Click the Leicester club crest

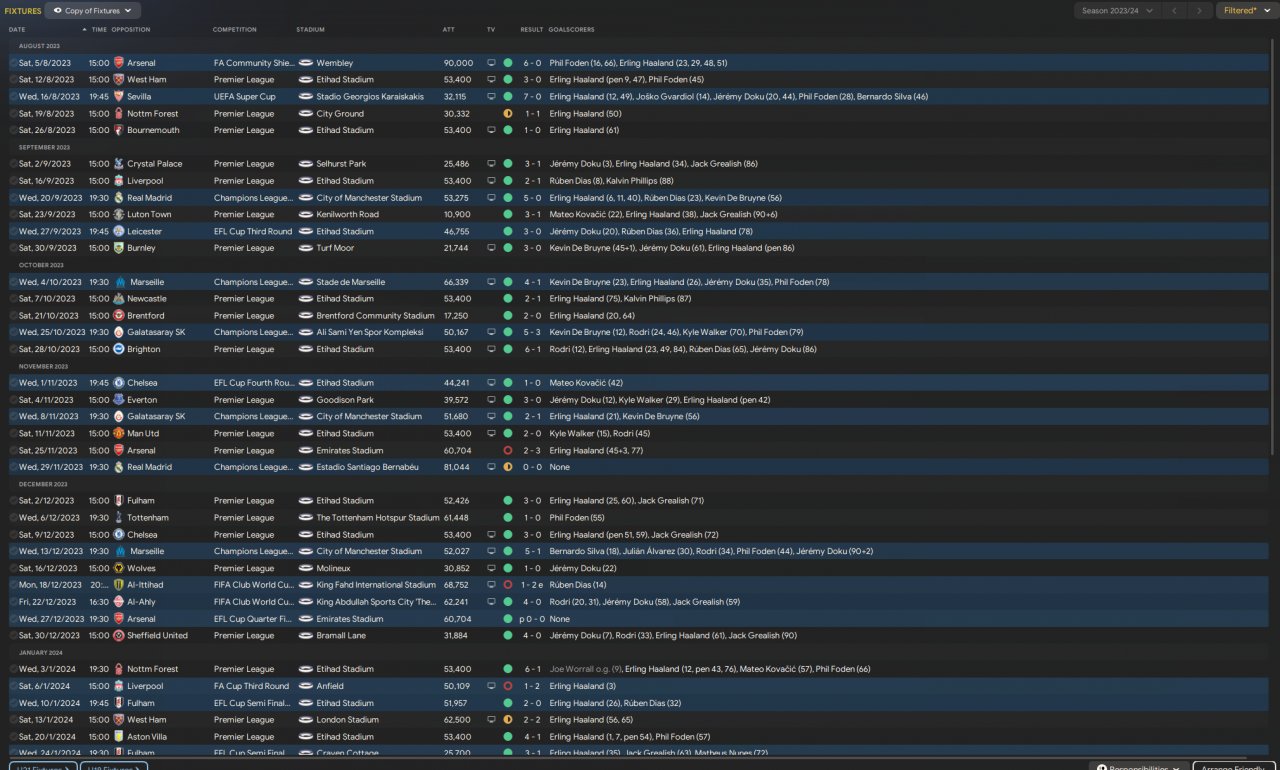[119, 231]
